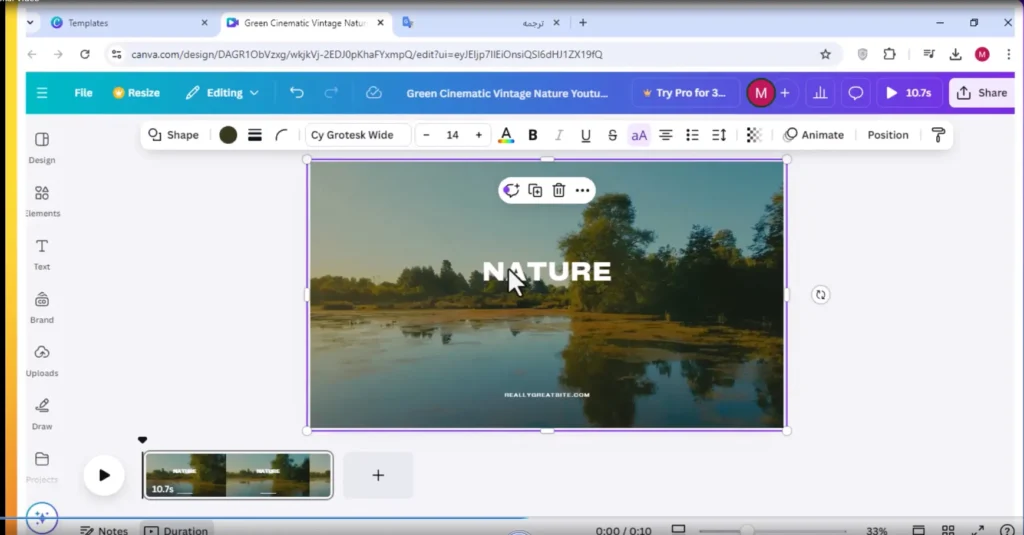Delete the selected element with the trash icon
Screen dimensions: 1024x535
(558, 190)
